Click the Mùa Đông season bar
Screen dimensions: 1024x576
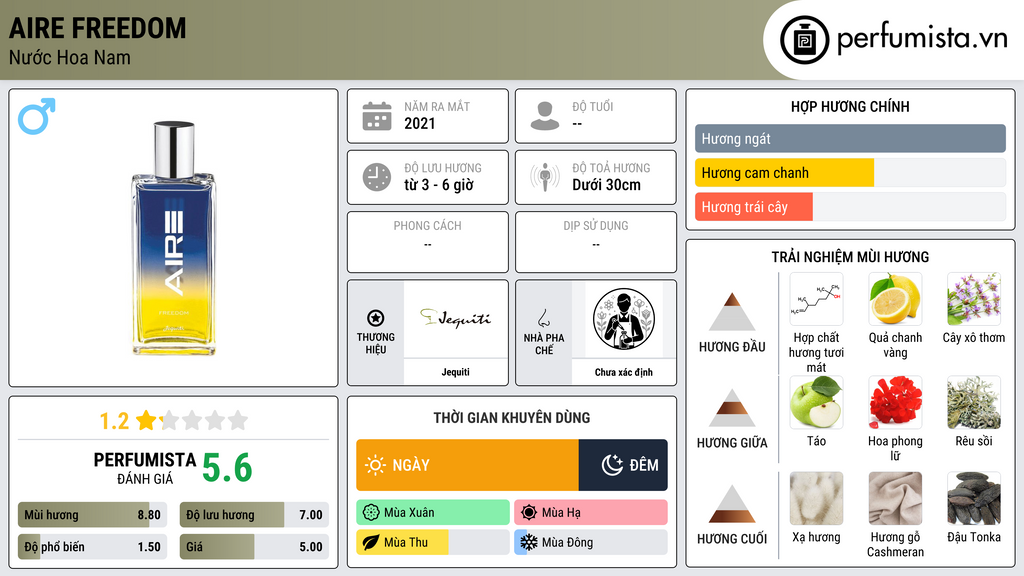[x=591, y=542]
